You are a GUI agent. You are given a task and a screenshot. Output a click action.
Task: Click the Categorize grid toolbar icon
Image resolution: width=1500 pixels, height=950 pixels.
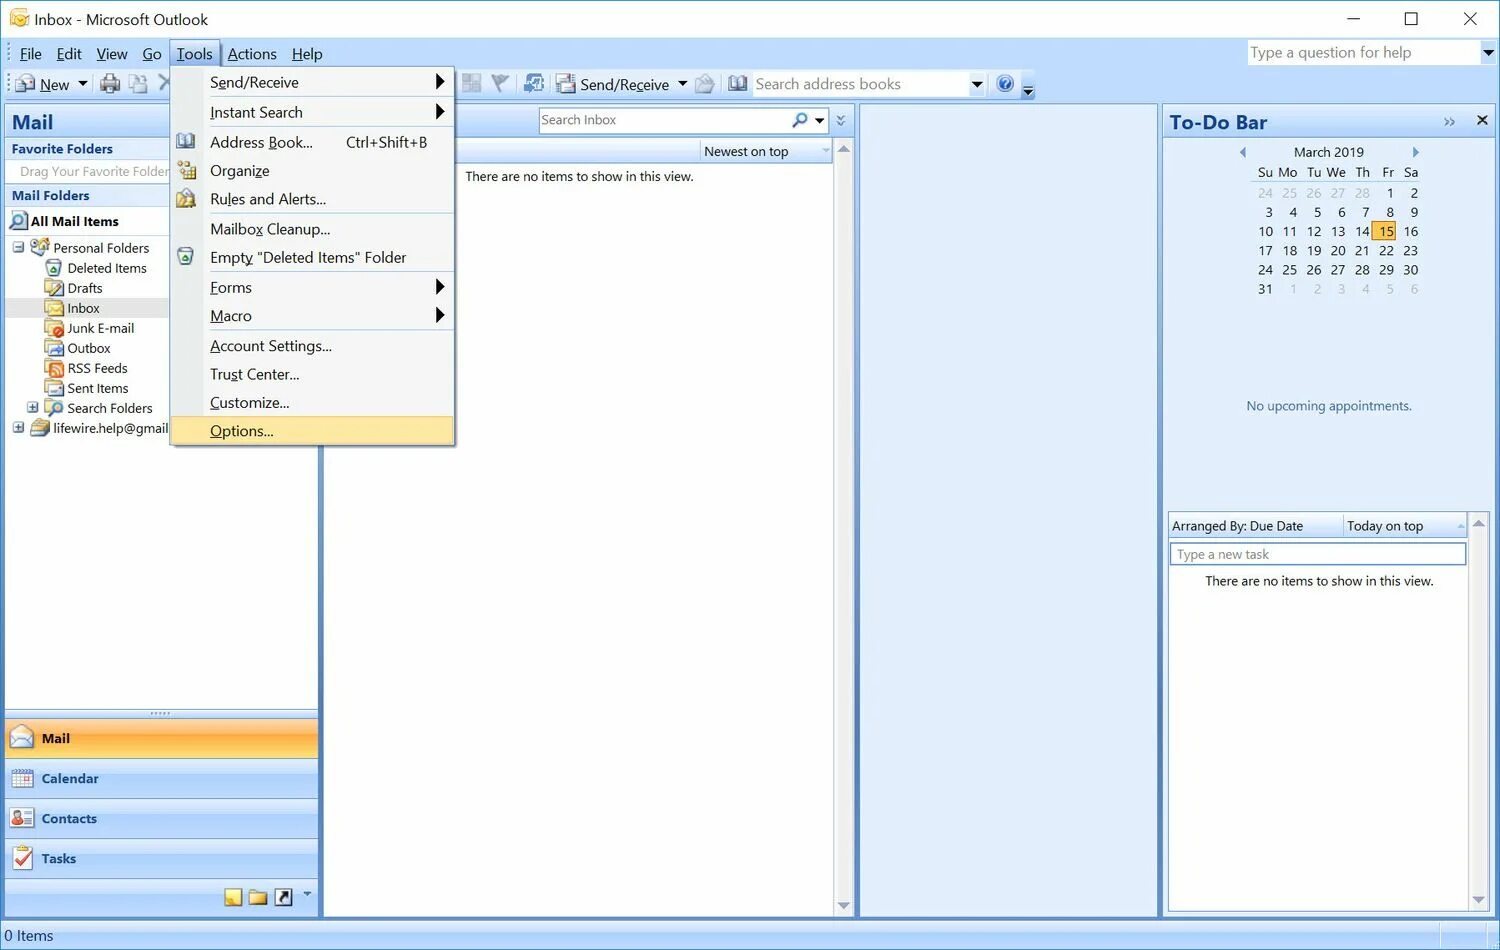pos(472,84)
